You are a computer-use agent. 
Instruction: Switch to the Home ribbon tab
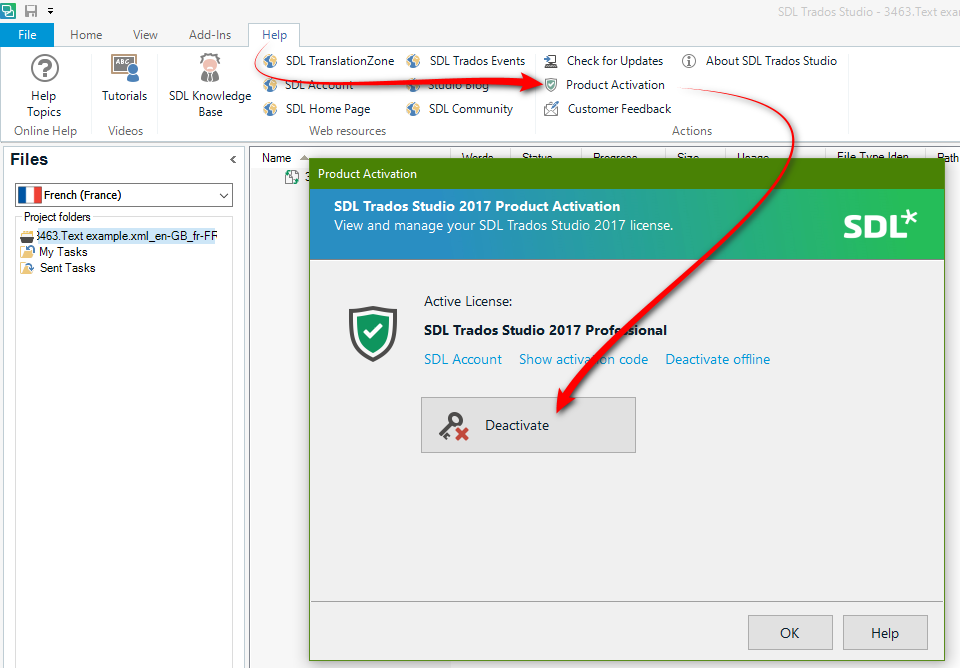[x=86, y=34]
